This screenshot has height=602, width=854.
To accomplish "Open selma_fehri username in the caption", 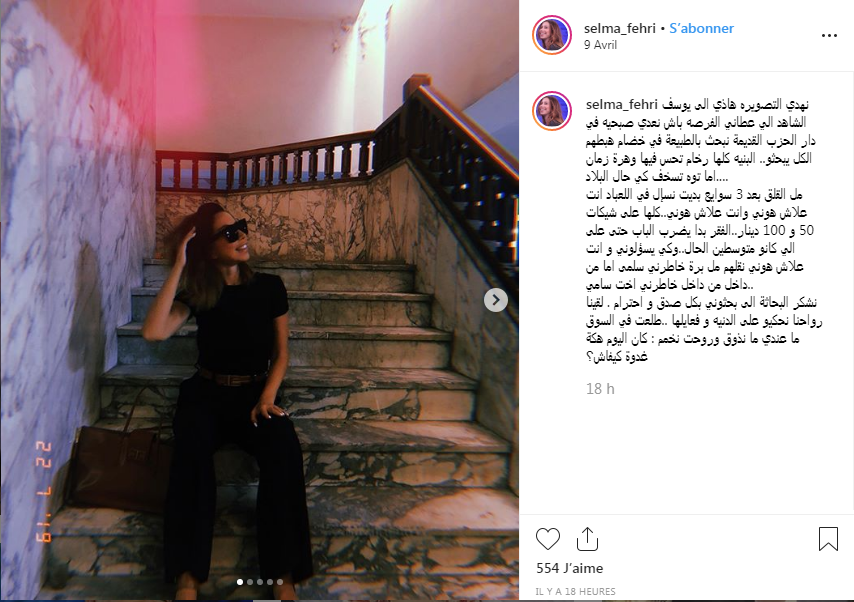I will coord(621,104).
